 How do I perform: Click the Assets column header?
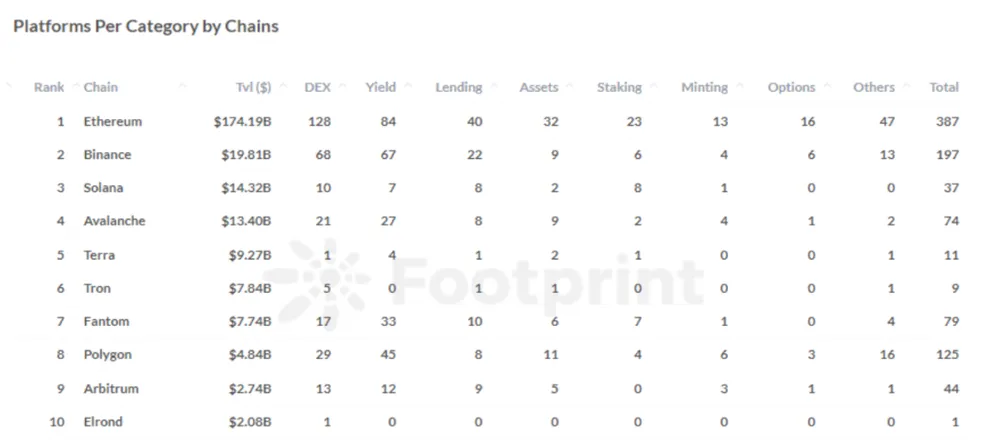point(539,87)
